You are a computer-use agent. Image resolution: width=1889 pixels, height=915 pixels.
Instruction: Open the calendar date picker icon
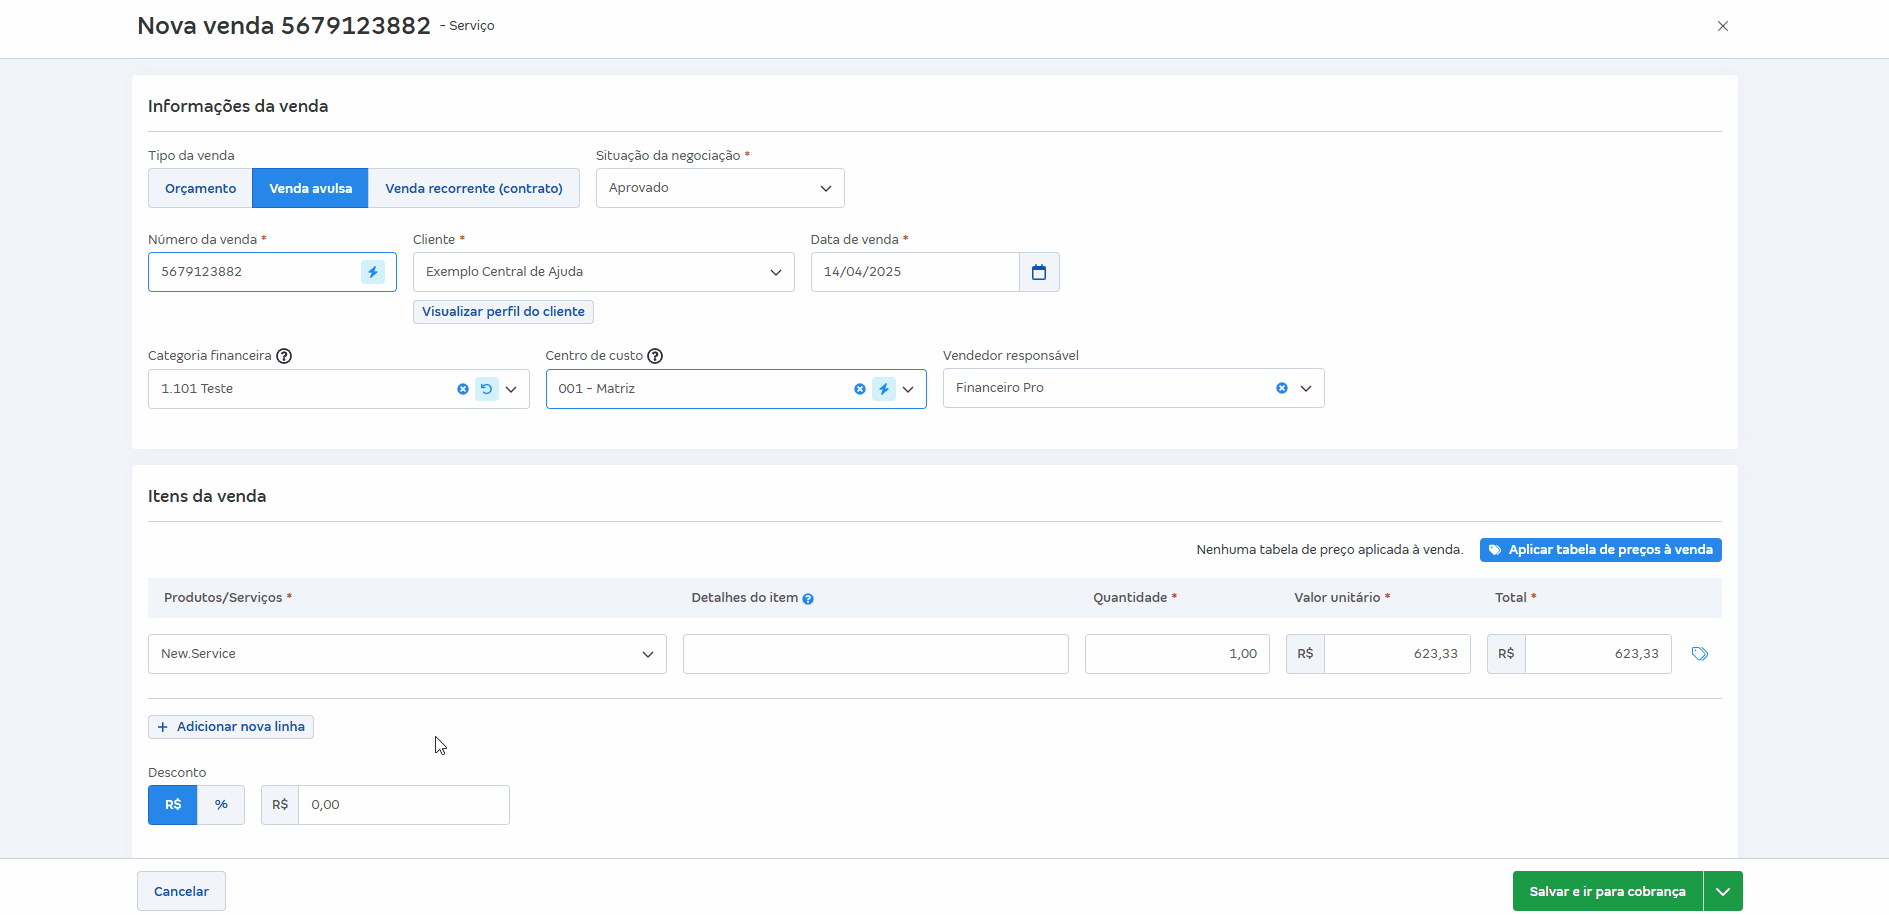click(x=1039, y=272)
